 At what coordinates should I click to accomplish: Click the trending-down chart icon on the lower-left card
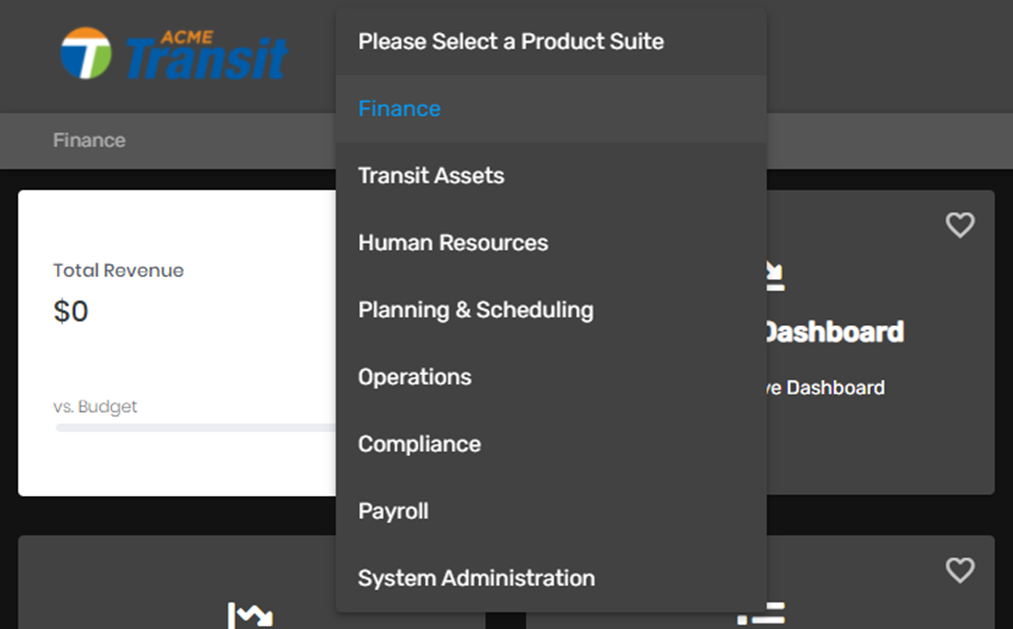click(250, 614)
